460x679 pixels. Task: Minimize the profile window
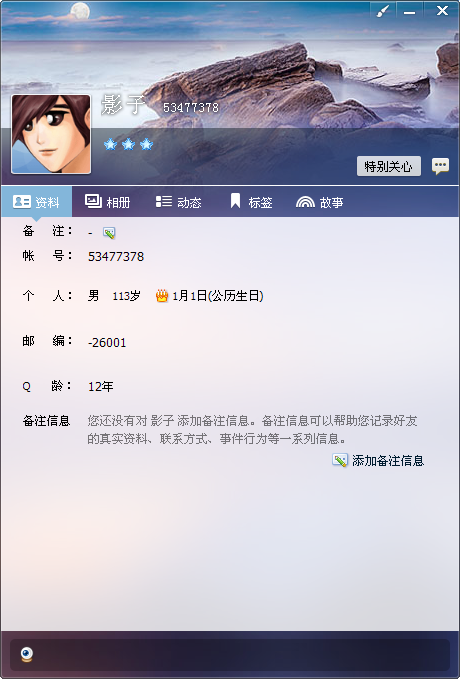pyautogui.click(x=409, y=11)
